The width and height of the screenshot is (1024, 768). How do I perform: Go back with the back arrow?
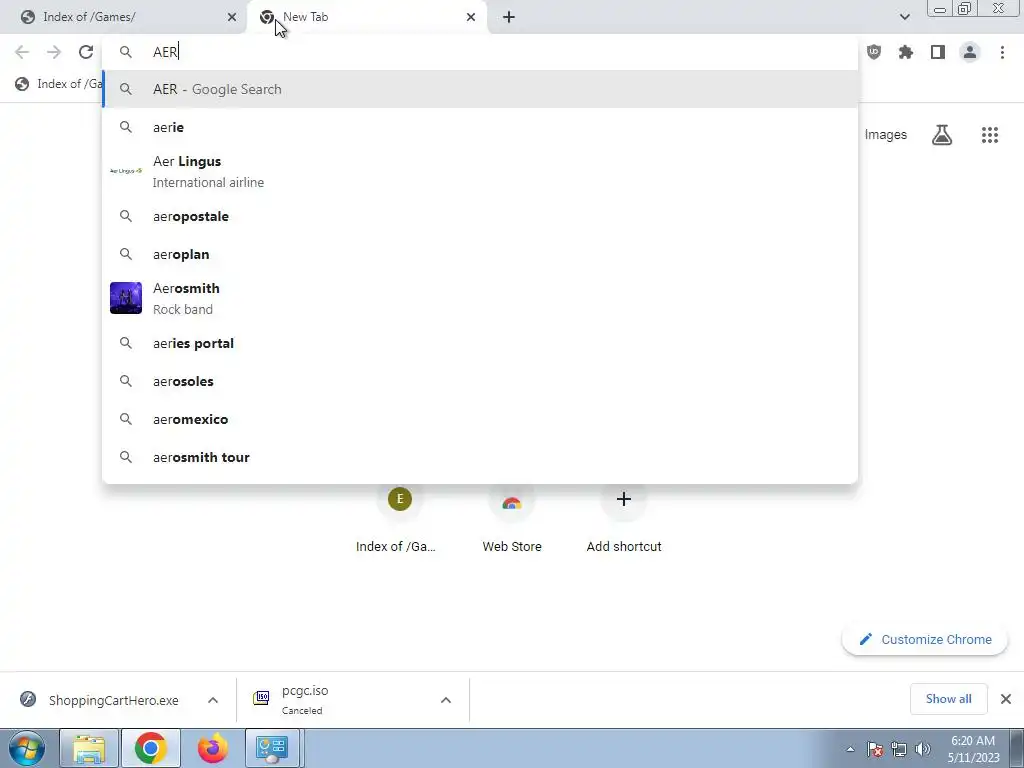pyautogui.click(x=22, y=52)
